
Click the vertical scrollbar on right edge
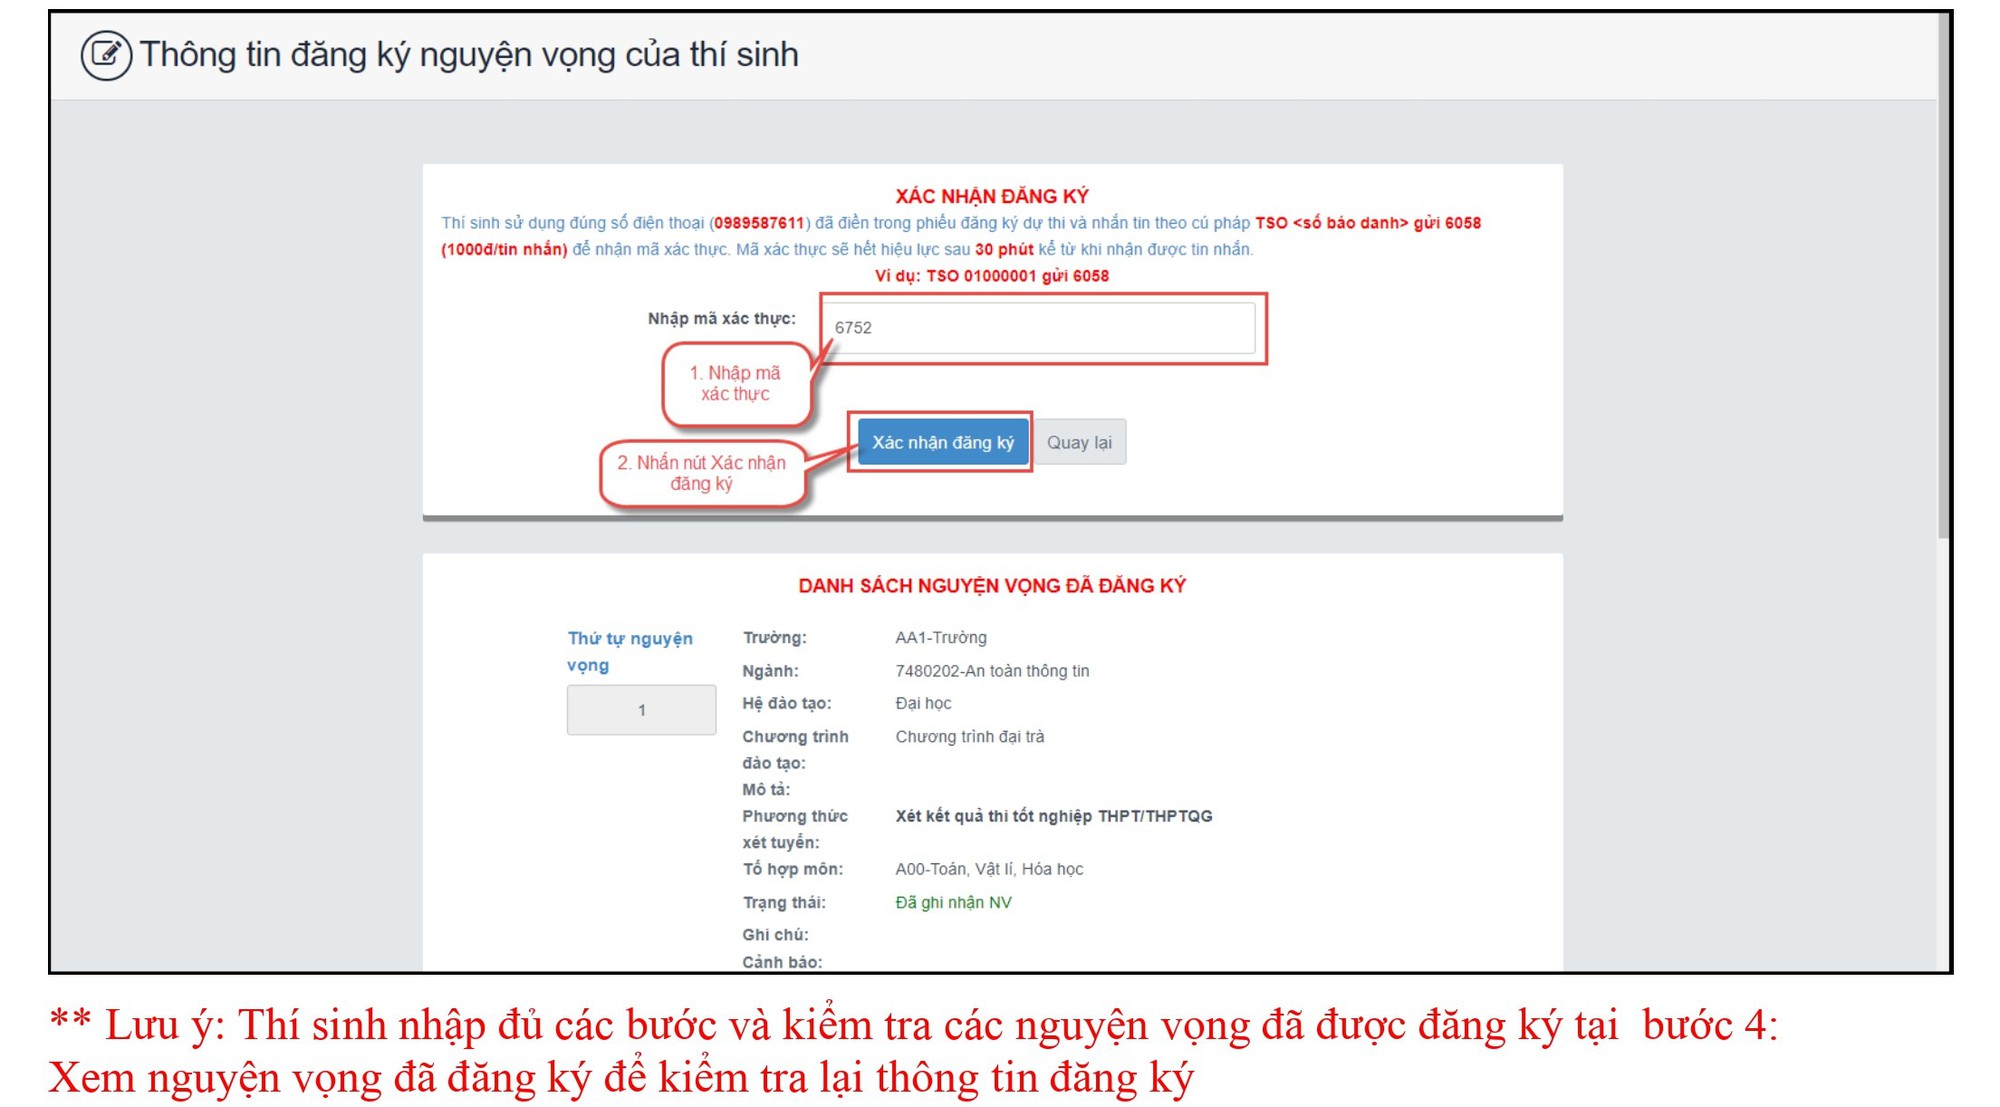point(1943,280)
